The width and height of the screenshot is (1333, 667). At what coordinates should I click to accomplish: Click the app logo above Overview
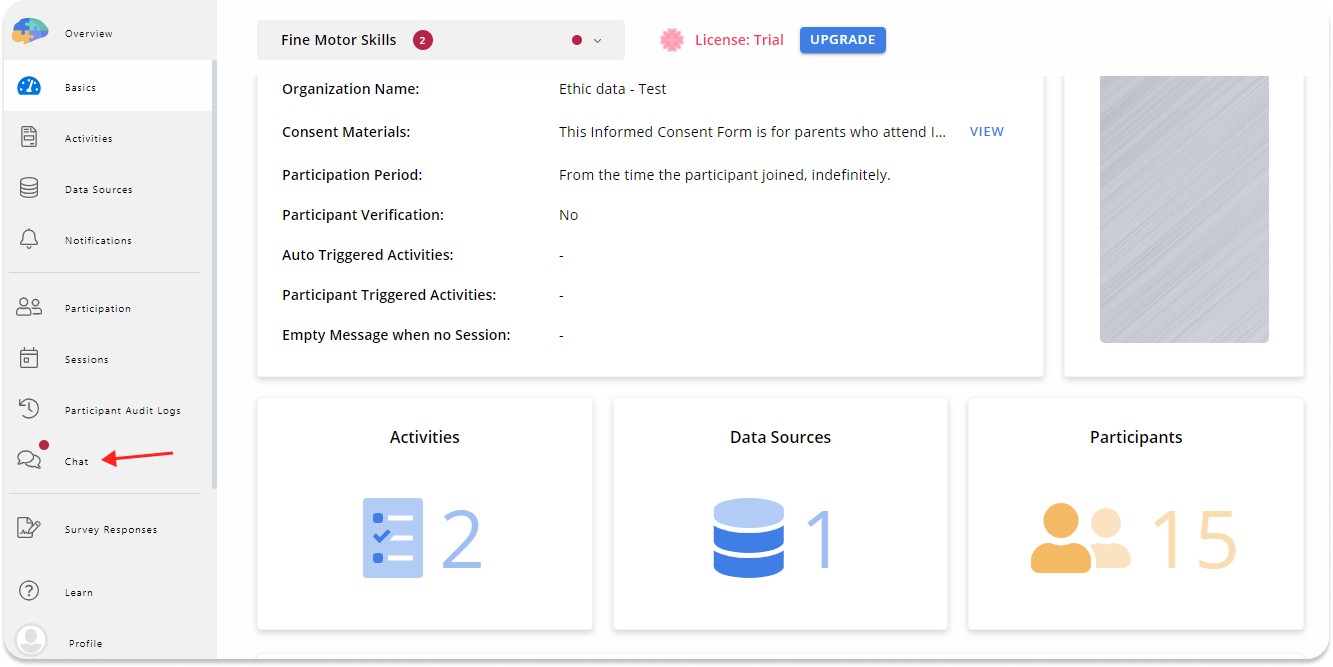[x=29, y=30]
